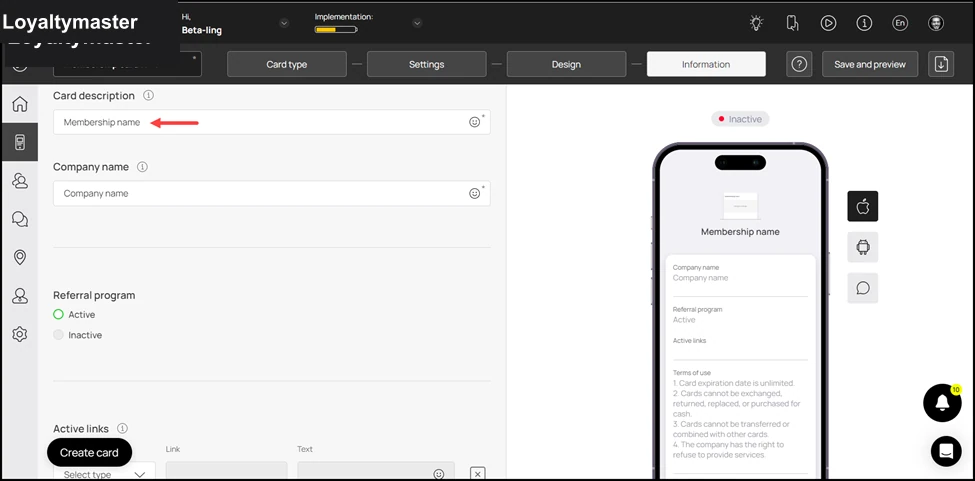The width and height of the screenshot is (975, 481).
Task: Switch preview to Apple iOS view
Action: 862,206
